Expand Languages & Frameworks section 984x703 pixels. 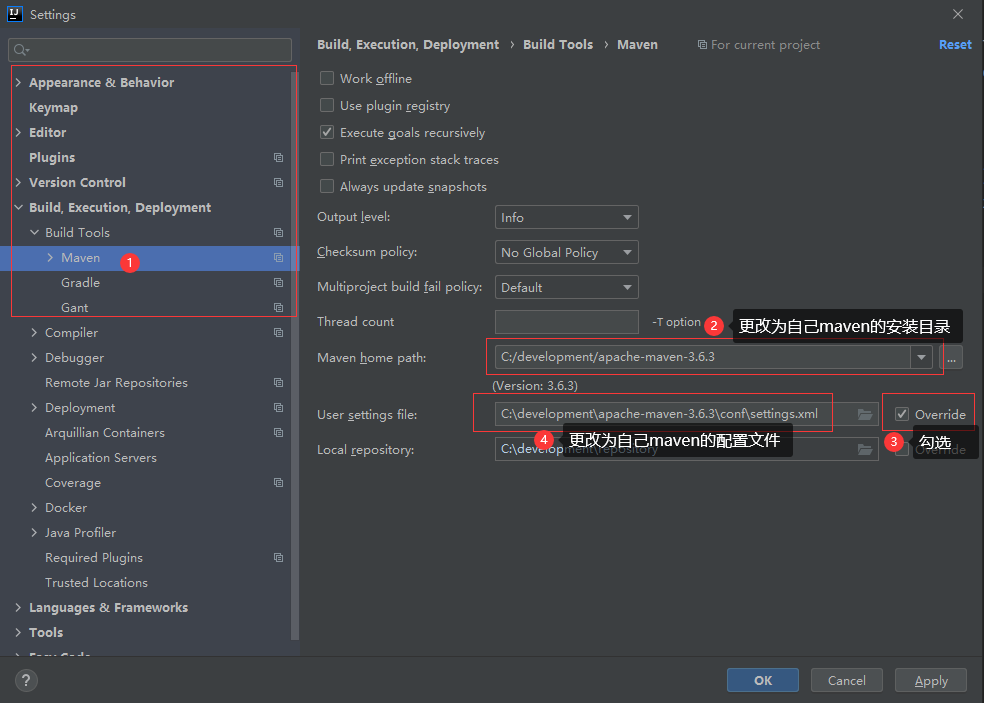coord(18,608)
